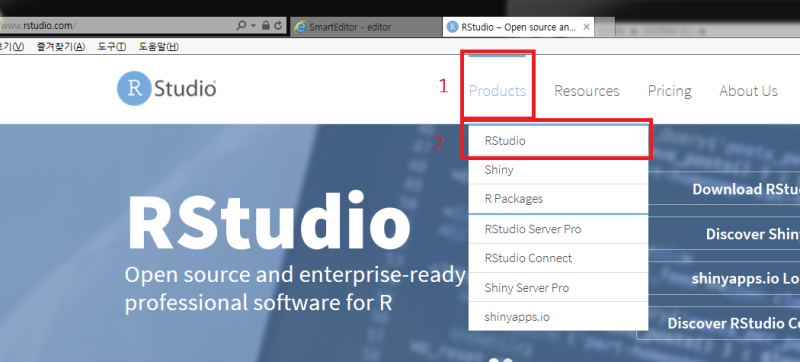
Task: Open the 도구(T) tools menu
Action: click(112, 47)
